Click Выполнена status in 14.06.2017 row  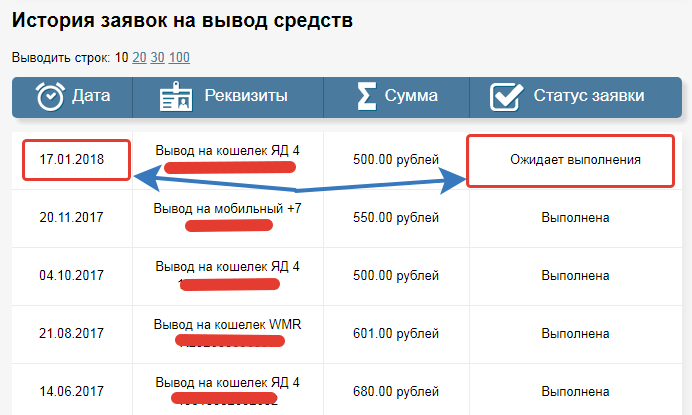tap(575, 391)
